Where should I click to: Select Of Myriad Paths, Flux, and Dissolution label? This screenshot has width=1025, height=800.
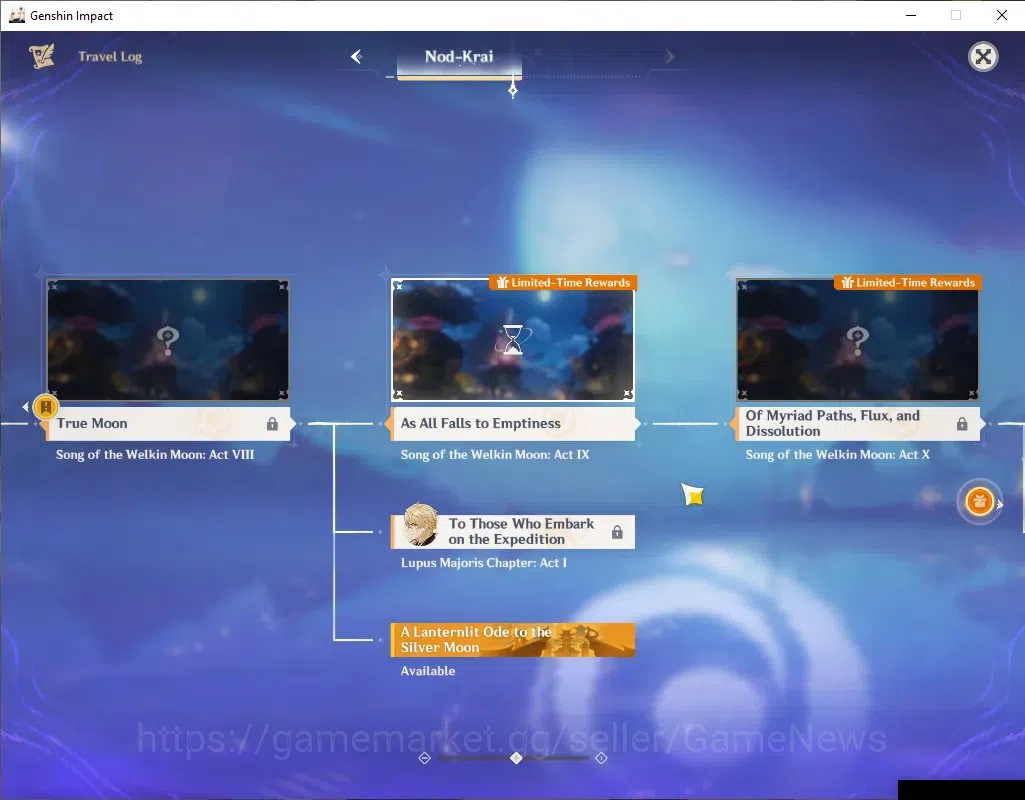[x=858, y=424]
